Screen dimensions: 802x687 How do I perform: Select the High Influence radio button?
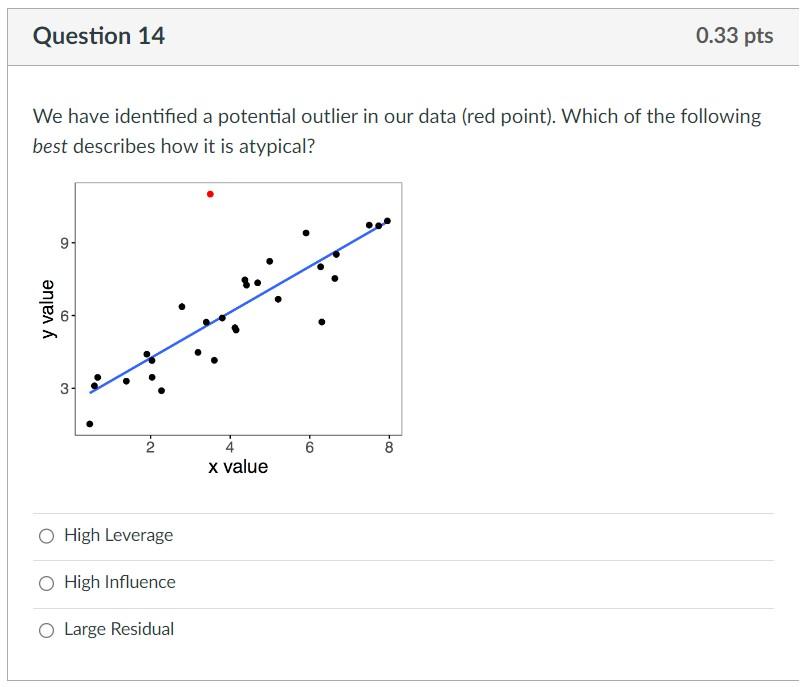coord(45,582)
